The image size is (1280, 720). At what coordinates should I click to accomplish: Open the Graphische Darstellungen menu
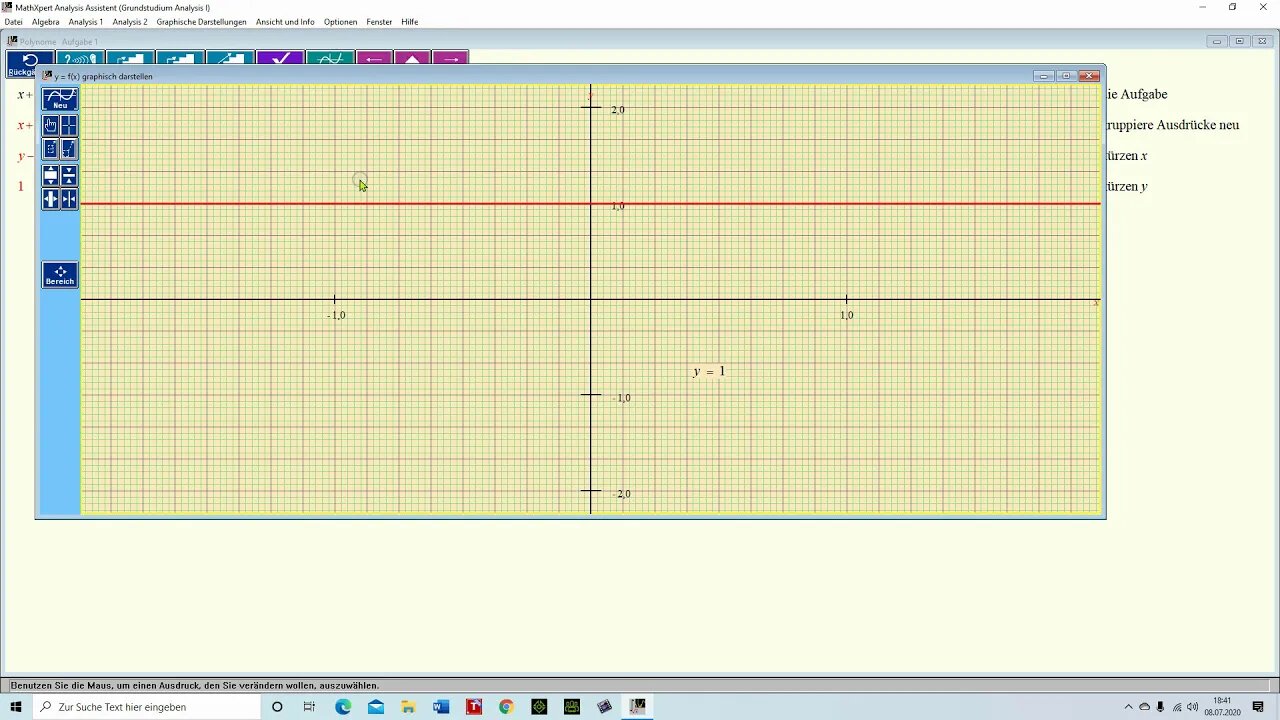click(x=201, y=22)
